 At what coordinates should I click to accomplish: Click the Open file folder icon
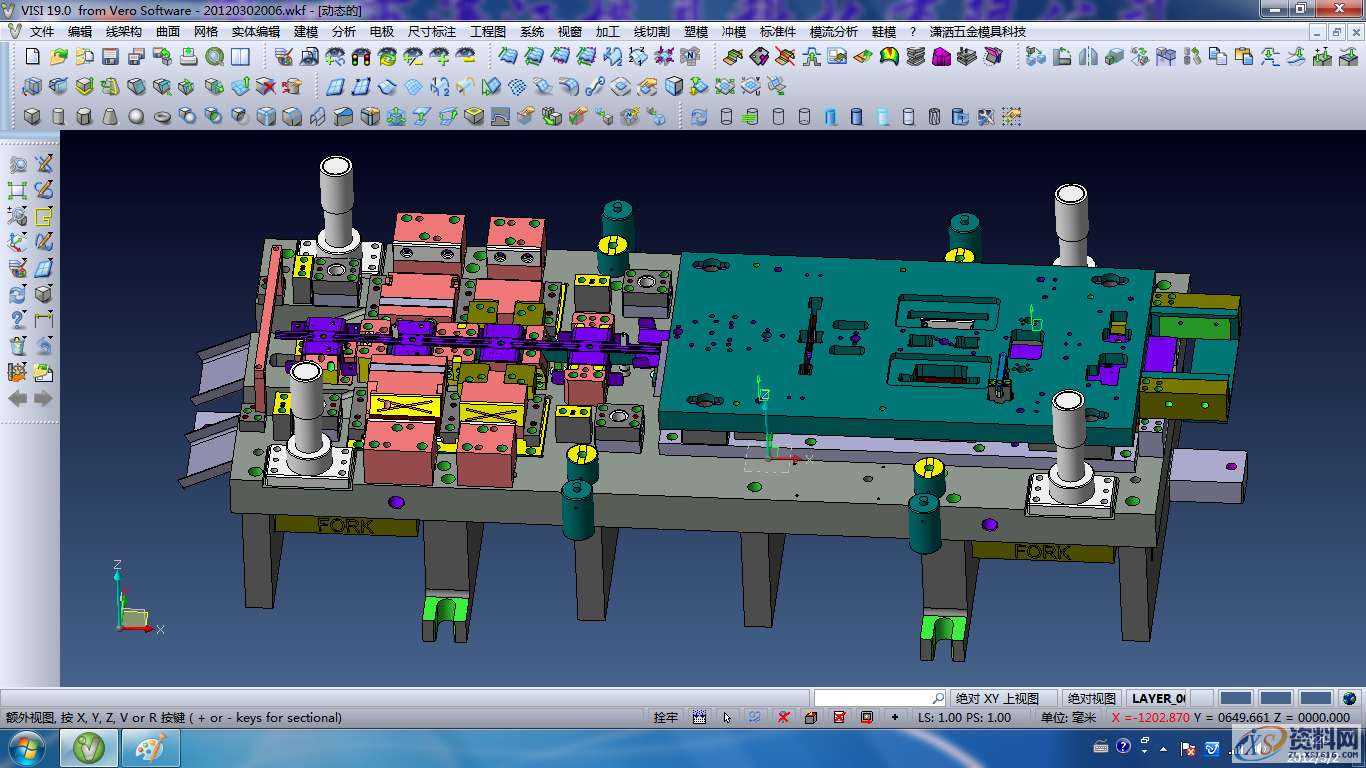59,57
